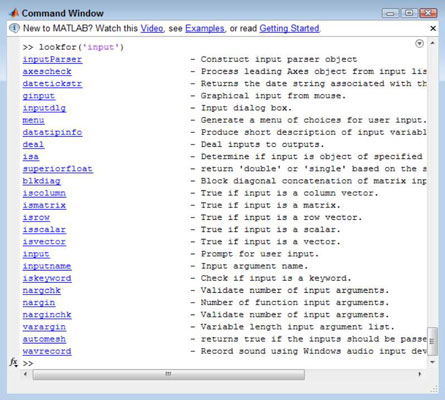The image size is (445, 400).
Task: Click 'Input dialog box.' description
Action: tap(246, 108)
